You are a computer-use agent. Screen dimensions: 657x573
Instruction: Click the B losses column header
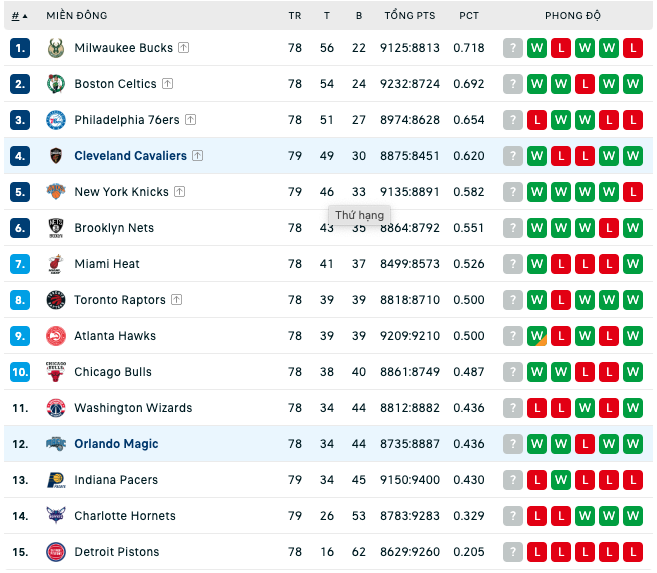[x=359, y=16]
